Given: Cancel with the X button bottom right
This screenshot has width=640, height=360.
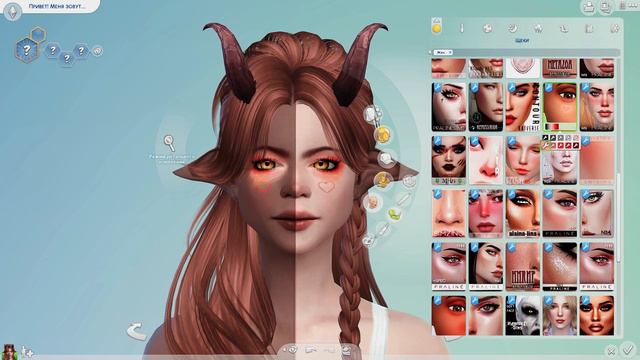Looking at the screenshot, I should [x=611, y=350].
